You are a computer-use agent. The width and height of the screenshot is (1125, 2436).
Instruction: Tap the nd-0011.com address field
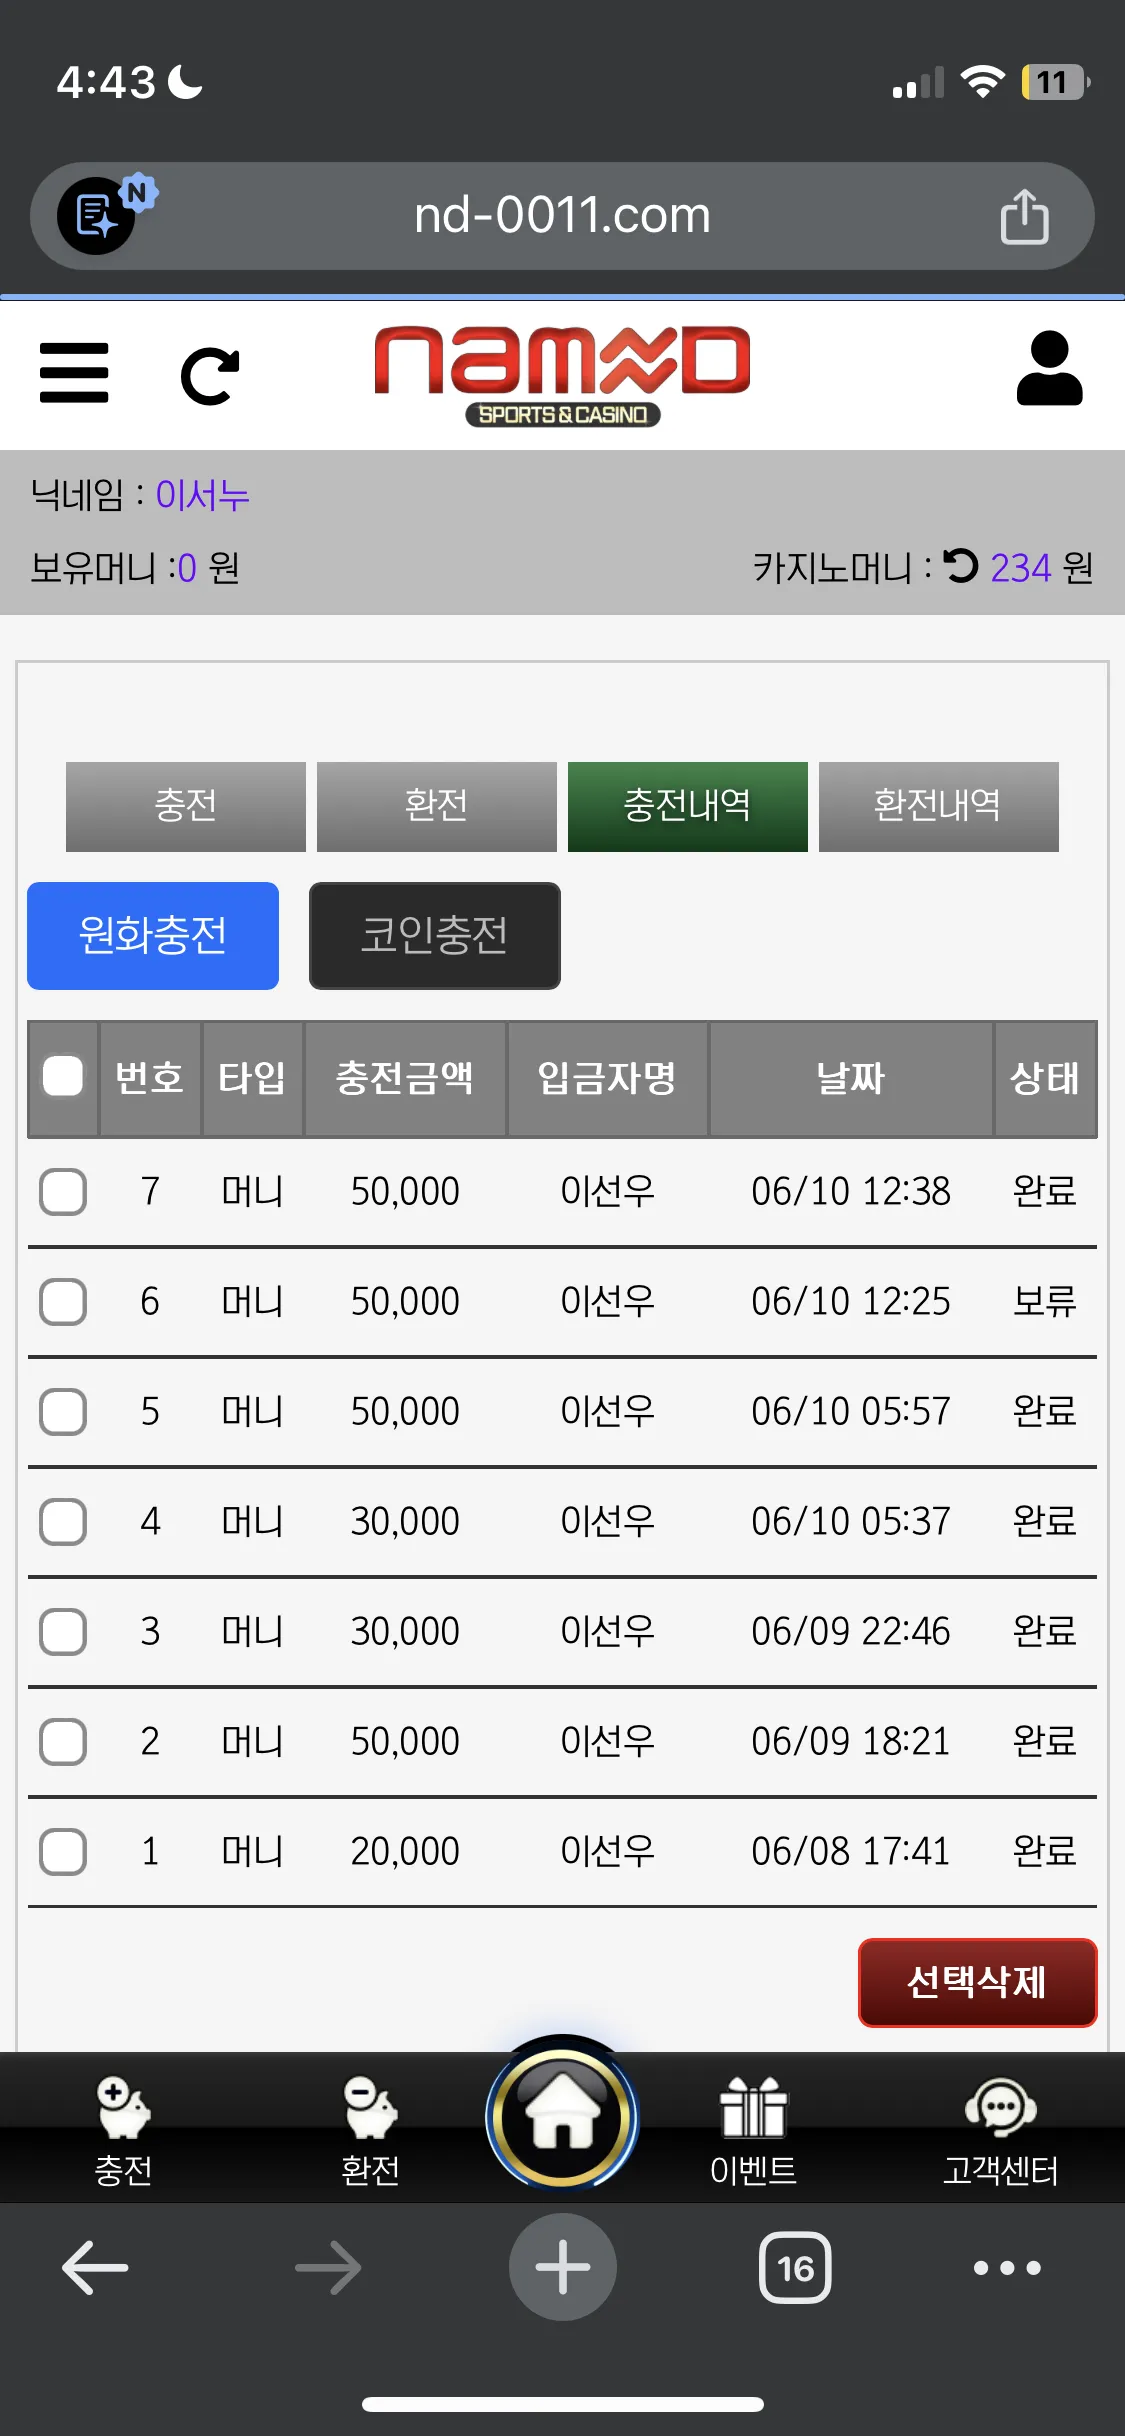point(562,216)
